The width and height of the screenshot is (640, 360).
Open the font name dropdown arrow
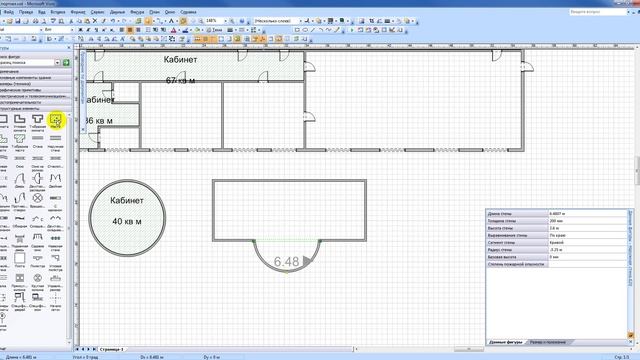41,30
